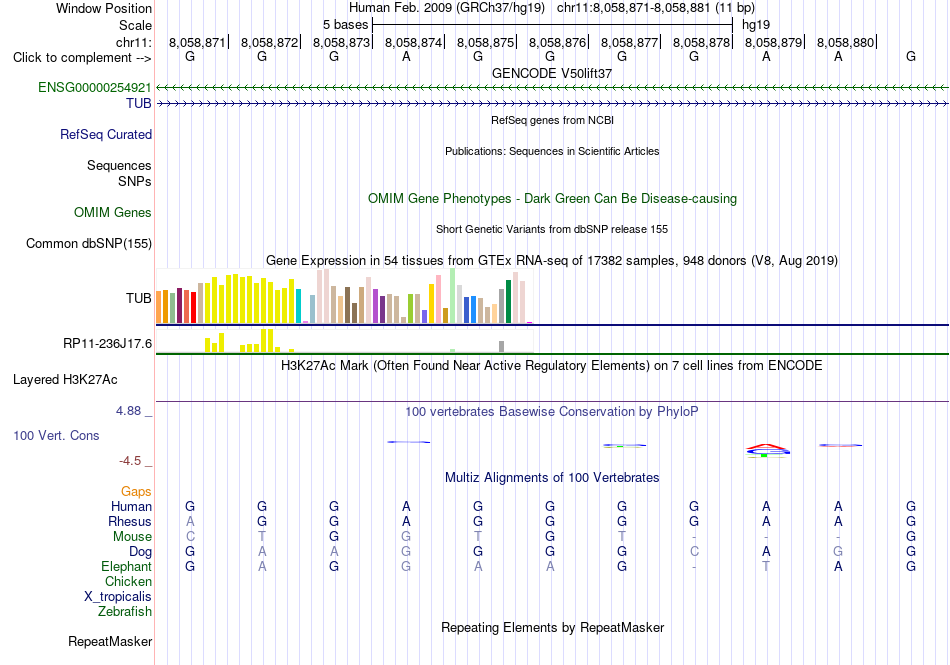Click the 4.88 PhyloP maximum value

(128, 411)
